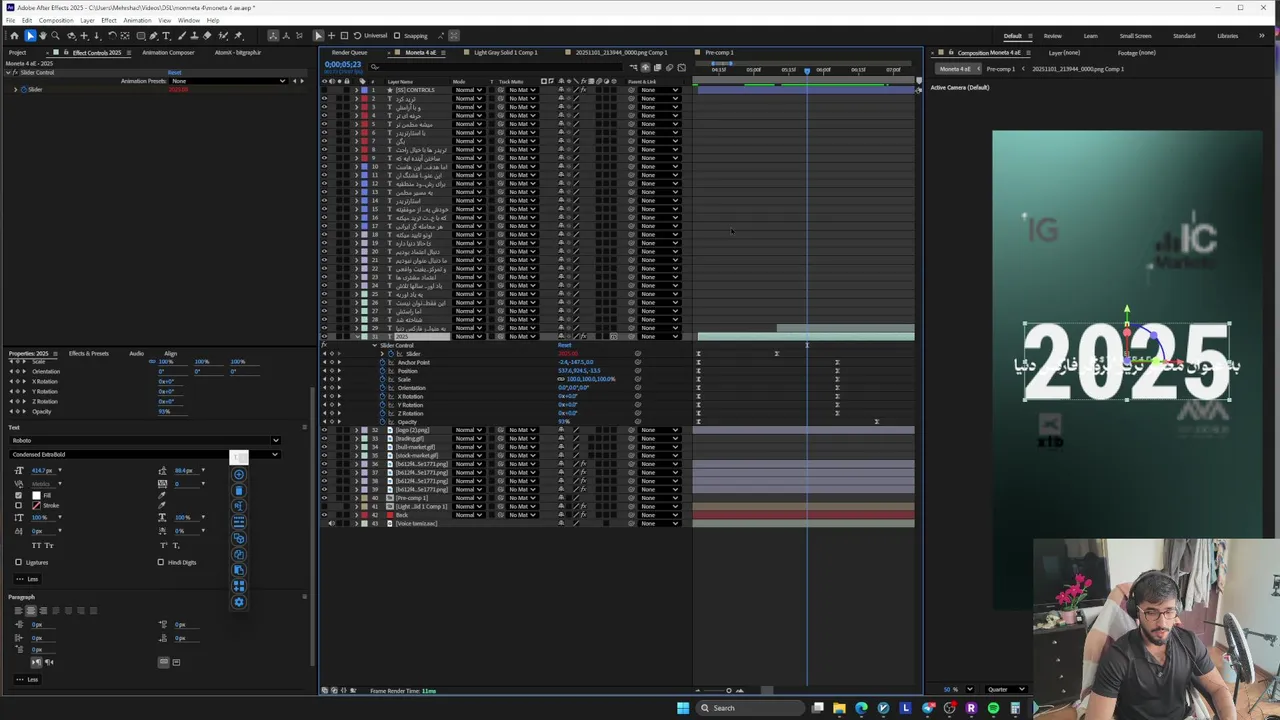Toggle Stroke checkbox in Text properties
The image size is (1280, 720).
18,505
